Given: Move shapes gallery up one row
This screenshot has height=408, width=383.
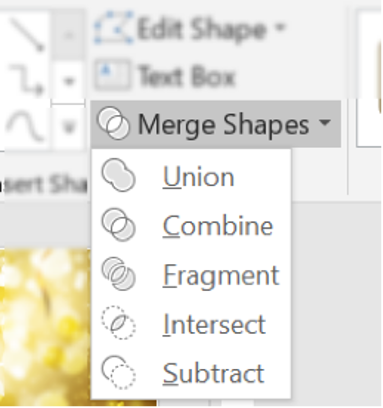Looking at the screenshot, I should [x=68, y=34].
